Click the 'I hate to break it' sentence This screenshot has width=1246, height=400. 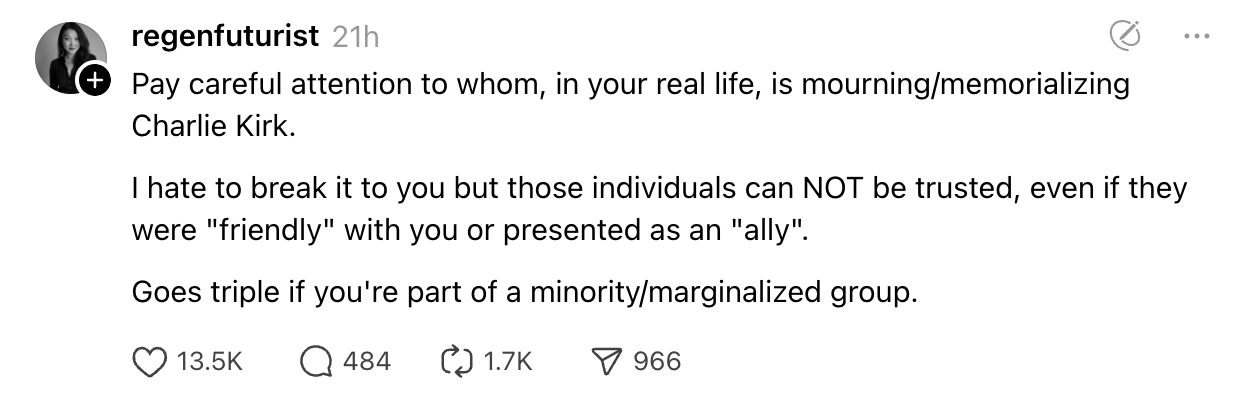click(x=659, y=188)
